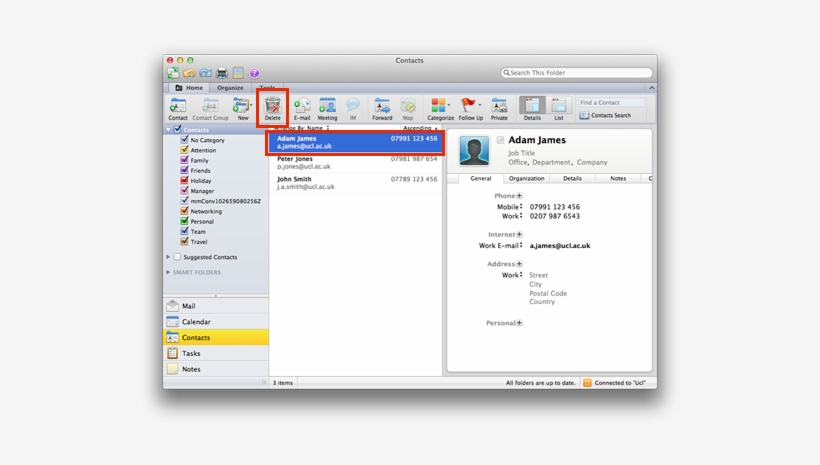Open the Categorize dropdown arrow
The width and height of the screenshot is (820, 465).
[449, 105]
